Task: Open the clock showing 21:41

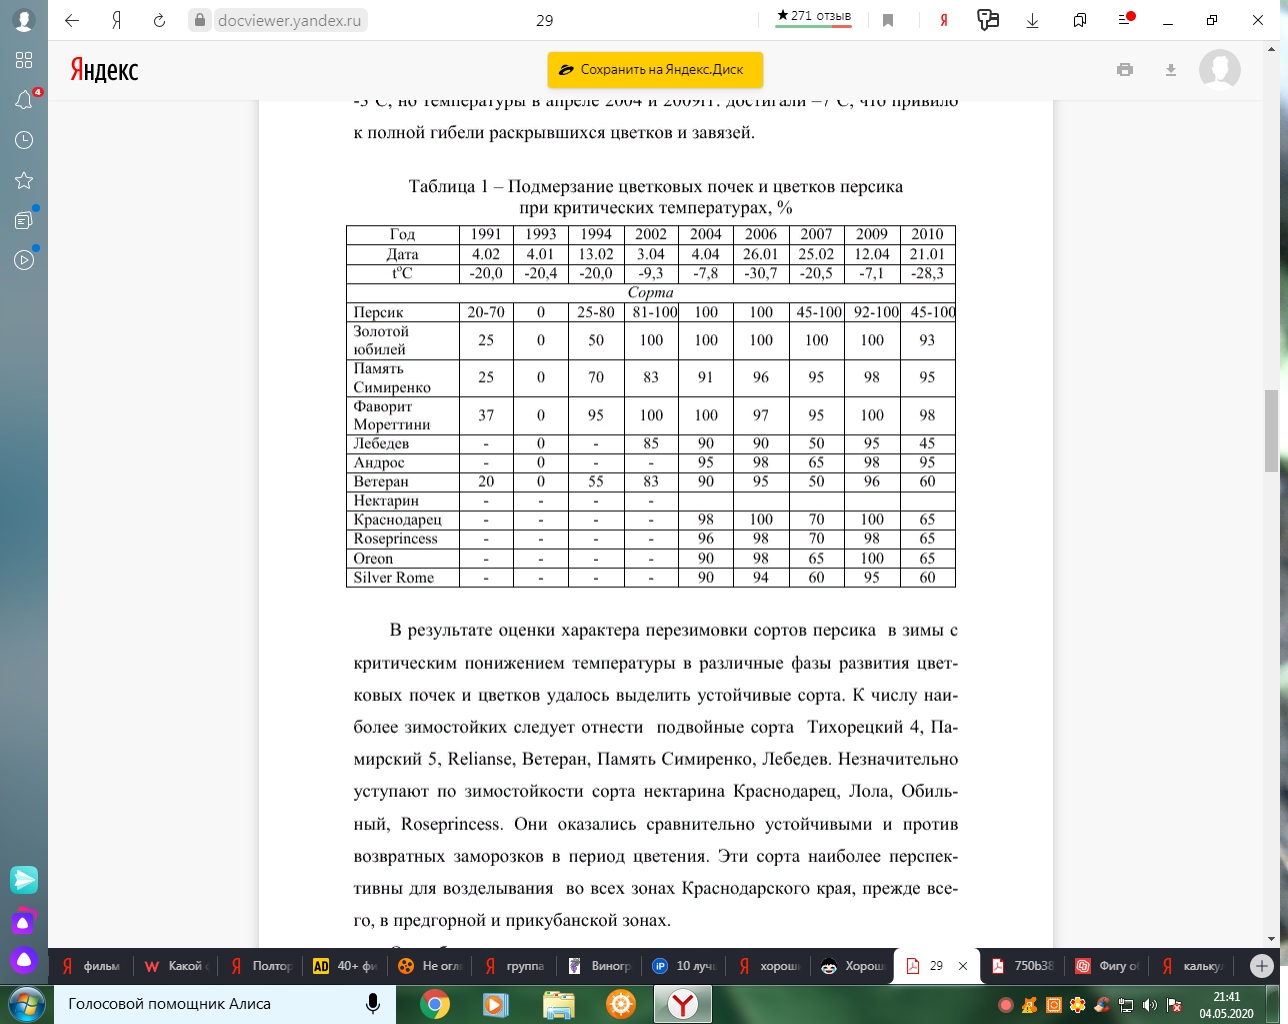Action: click(x=1226, y=1005)
